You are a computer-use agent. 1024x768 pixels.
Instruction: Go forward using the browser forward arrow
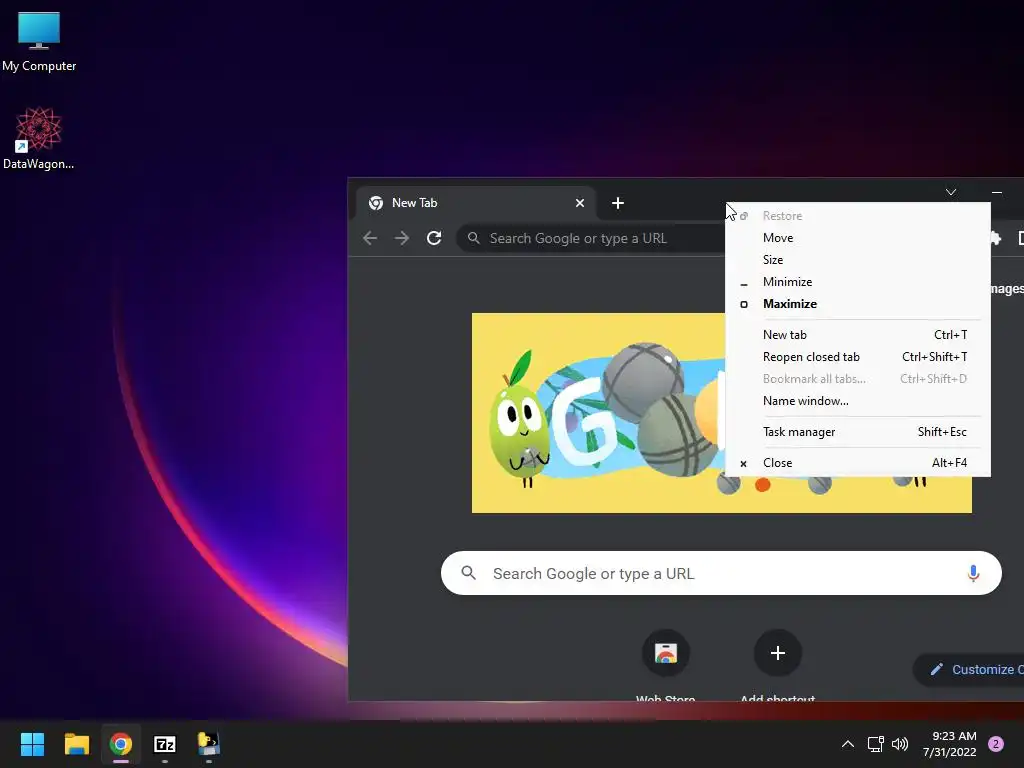[x=402, y=238]
